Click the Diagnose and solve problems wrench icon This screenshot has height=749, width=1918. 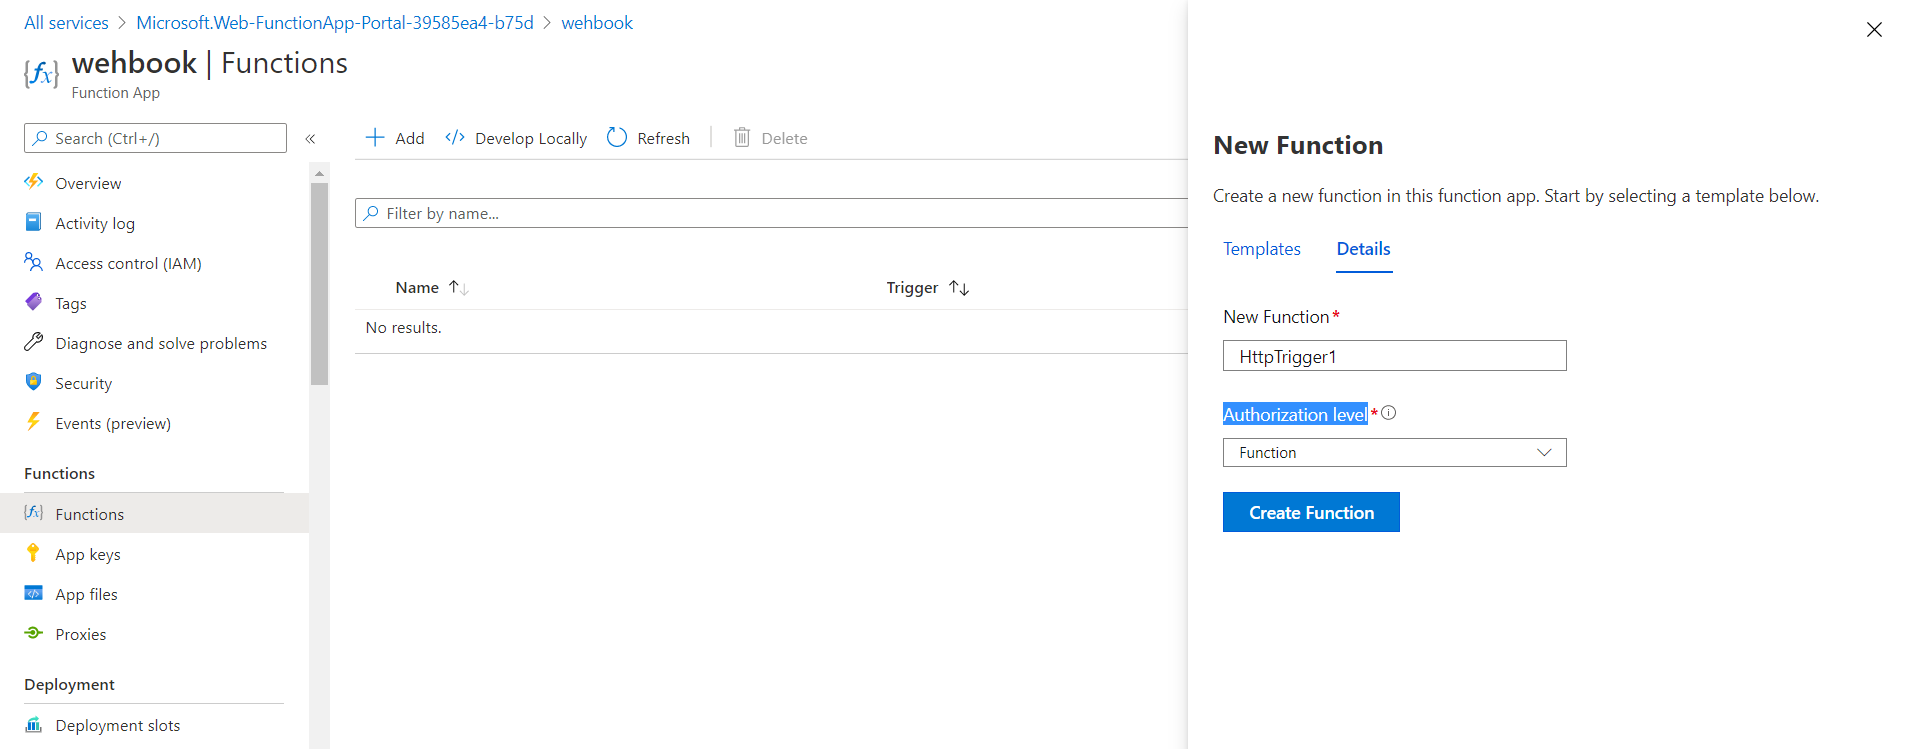[34, 342]
